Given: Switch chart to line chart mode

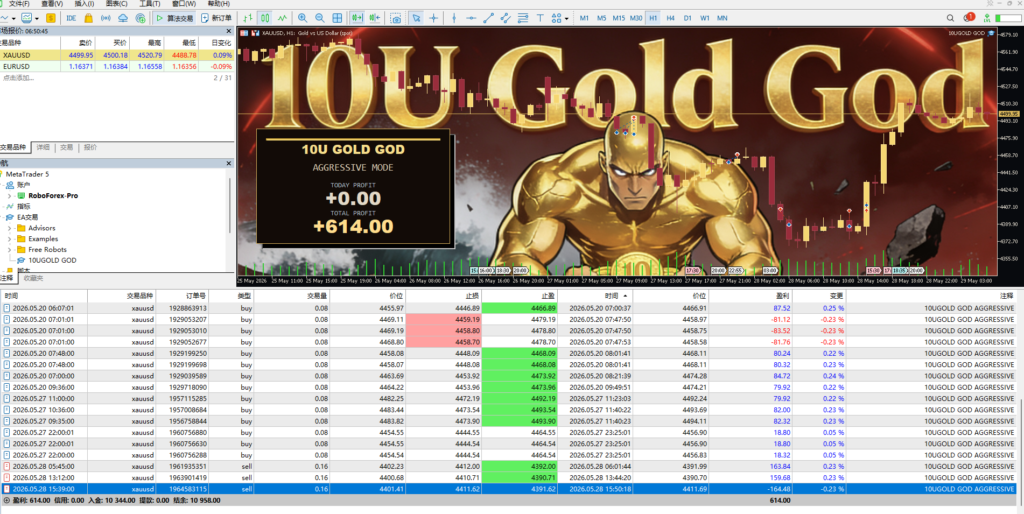Looking at the screenshot, I should [x=282, y=18].
